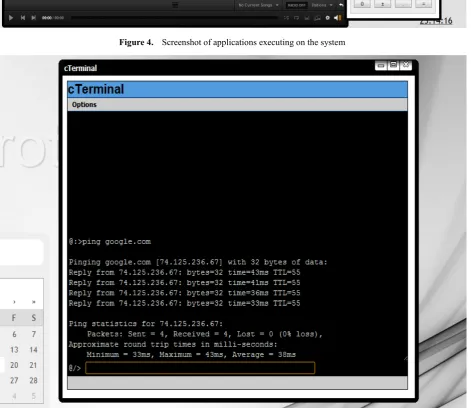Open media player settings gear icon
The width and height of the screenshot is (471, 408).
328,18
